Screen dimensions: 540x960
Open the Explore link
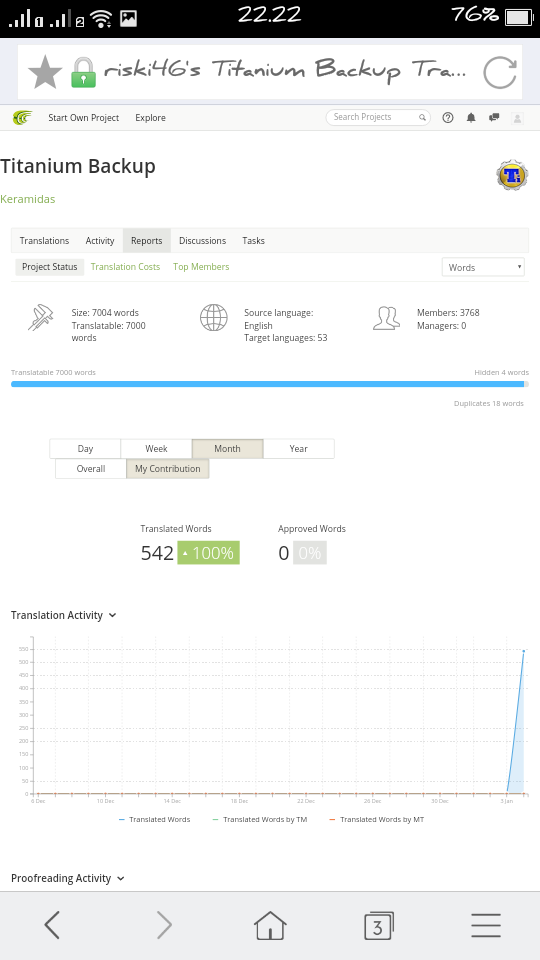coord(151,118)
